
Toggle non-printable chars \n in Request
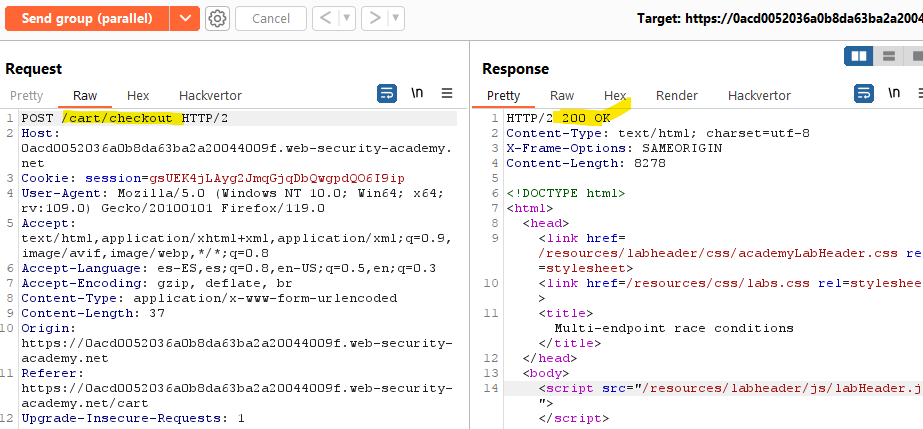[417, 93]
